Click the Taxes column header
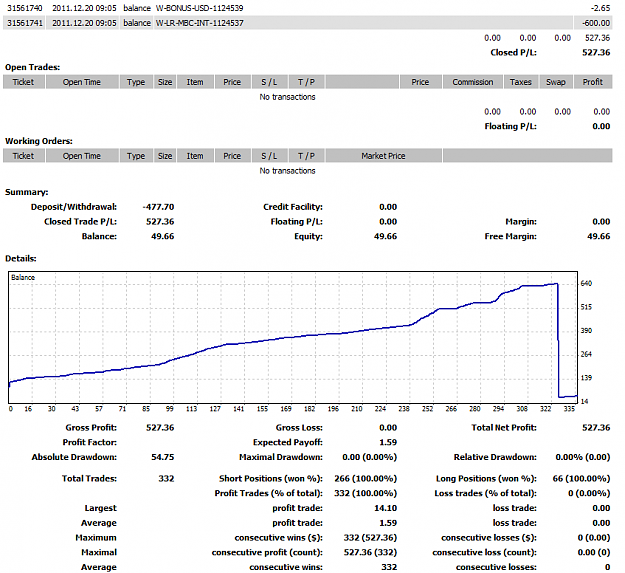Image resolution: width=625 pixels, height=573 pixels. [x=521, y=82]
